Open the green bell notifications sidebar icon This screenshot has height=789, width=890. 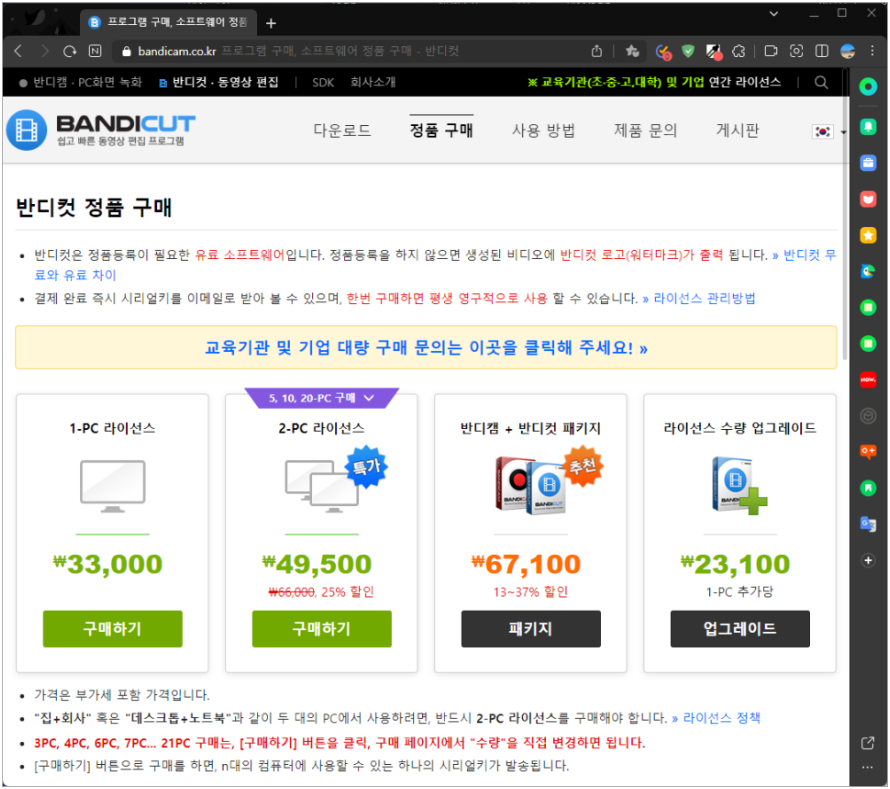tap(868, 127)
